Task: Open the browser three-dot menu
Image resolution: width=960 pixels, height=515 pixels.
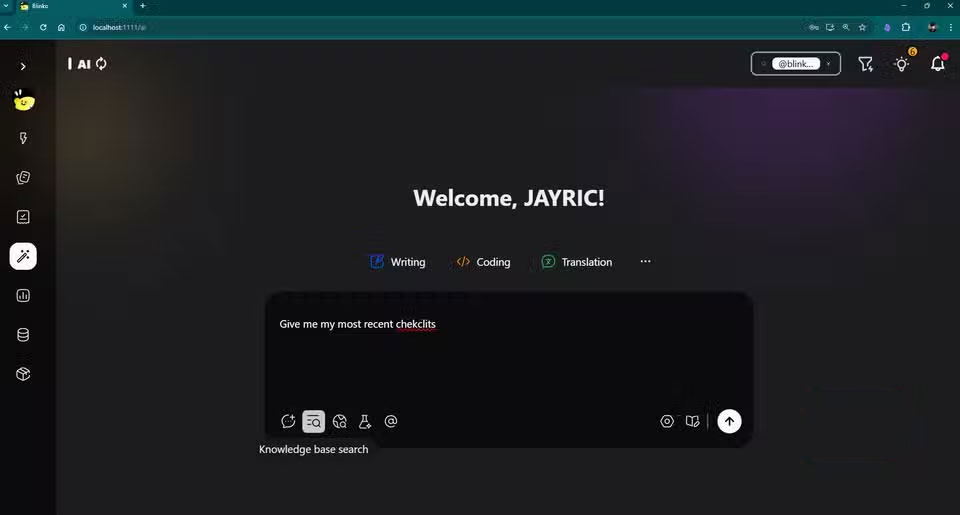Action: [x=950, y=27]
